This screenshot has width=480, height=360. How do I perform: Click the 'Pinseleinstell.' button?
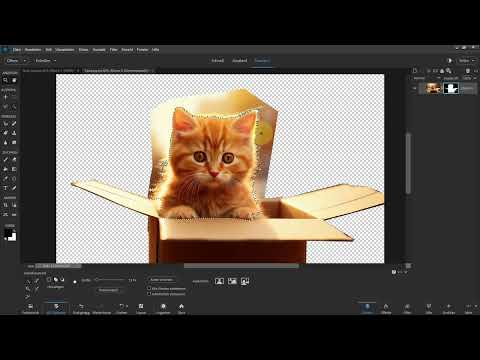[108, 290]
